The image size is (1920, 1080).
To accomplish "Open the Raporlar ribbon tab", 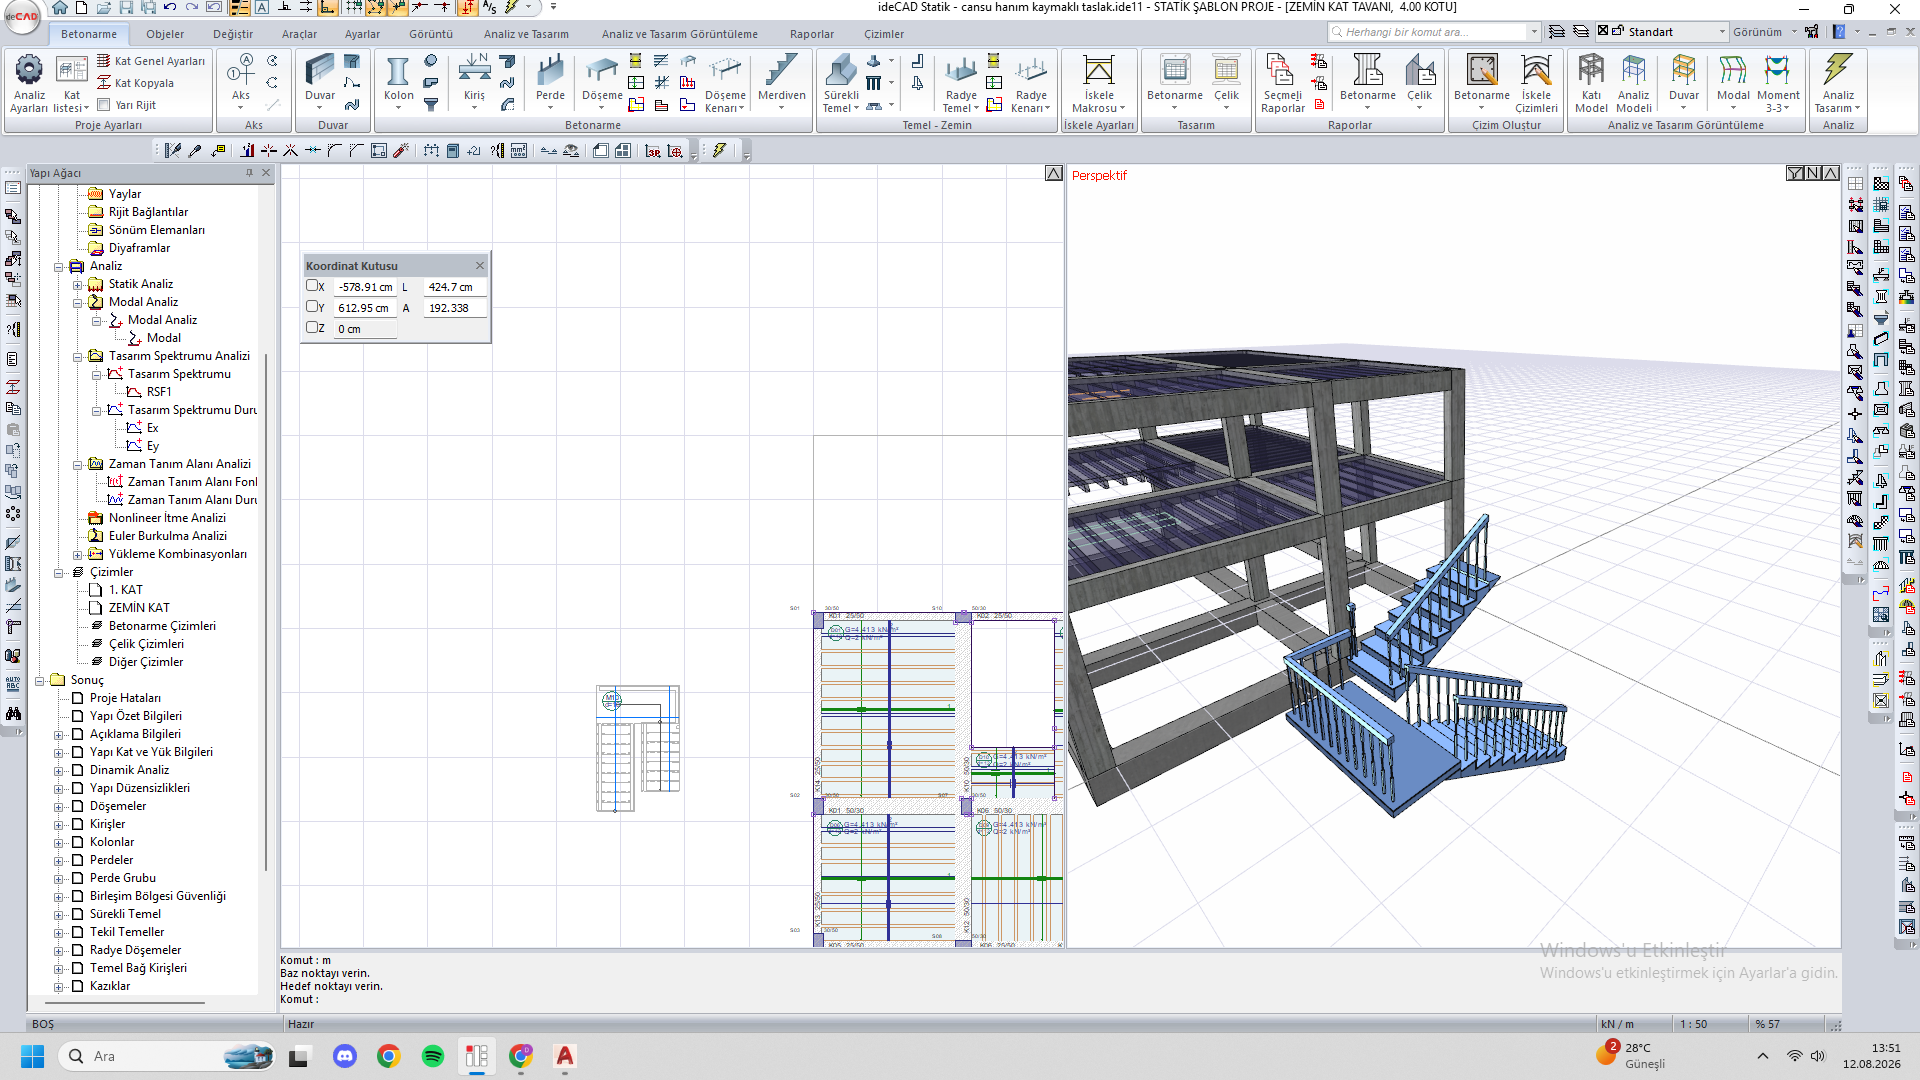I will [x=811, y=34].
